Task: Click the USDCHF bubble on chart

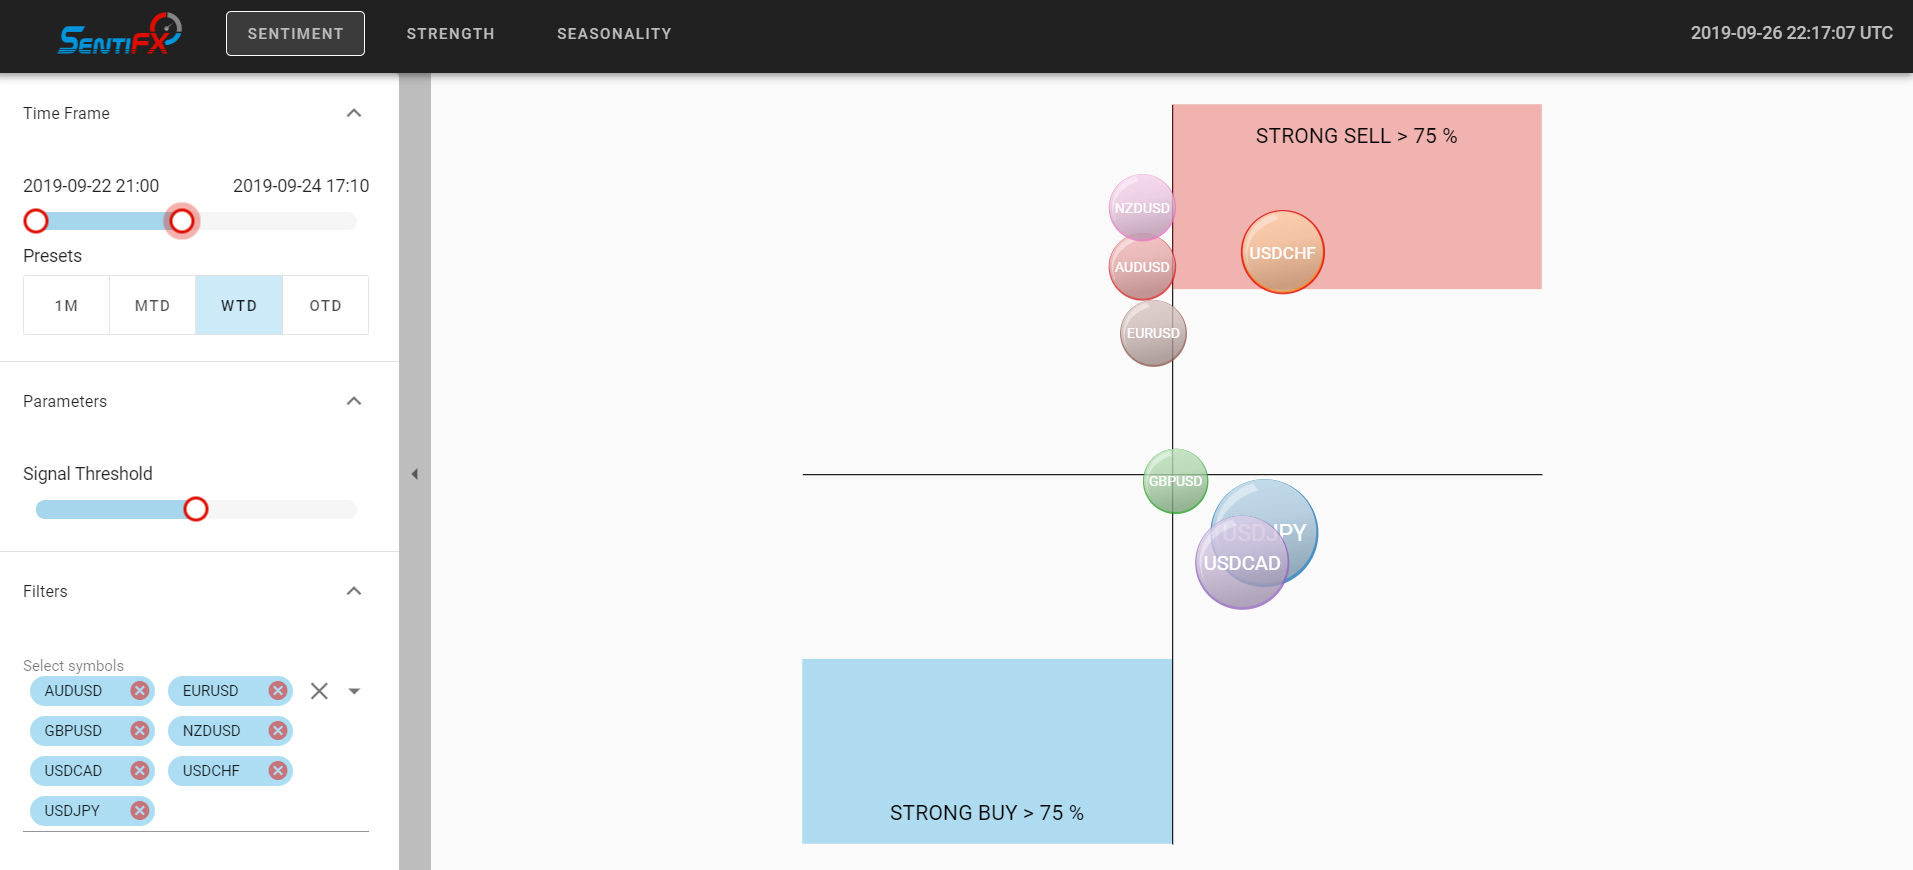Action: pyautogui.click(x=1283, y=252)
